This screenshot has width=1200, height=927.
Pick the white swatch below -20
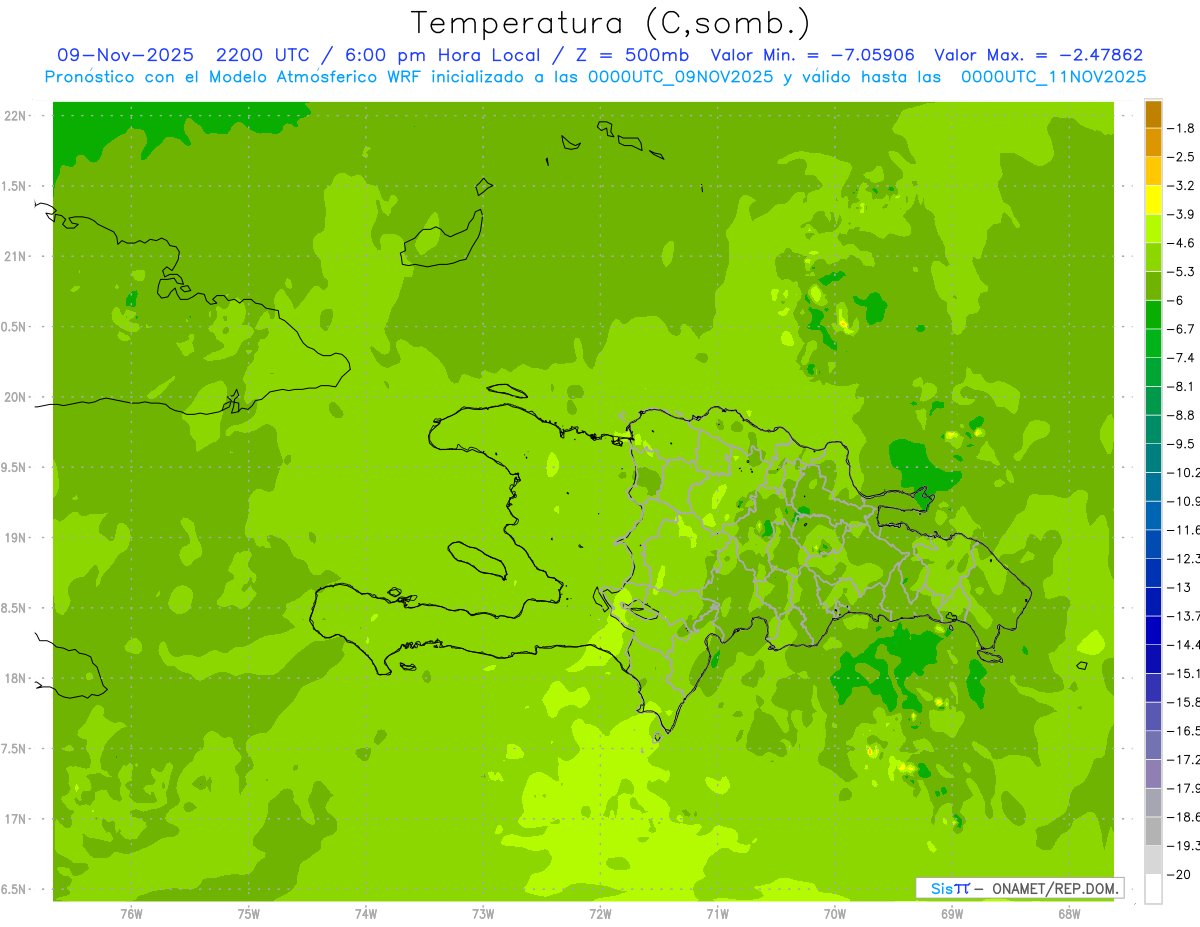point(1153,888)
